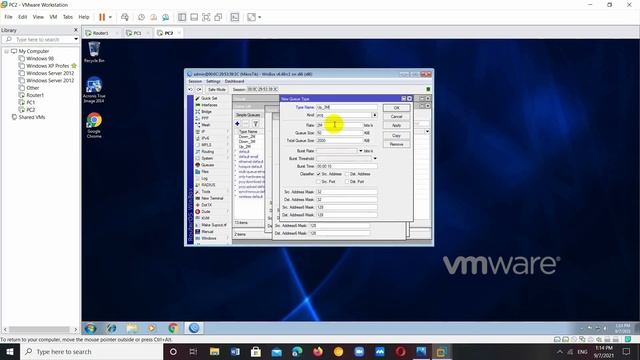Open the Kind dropdown

coord(375,116)
